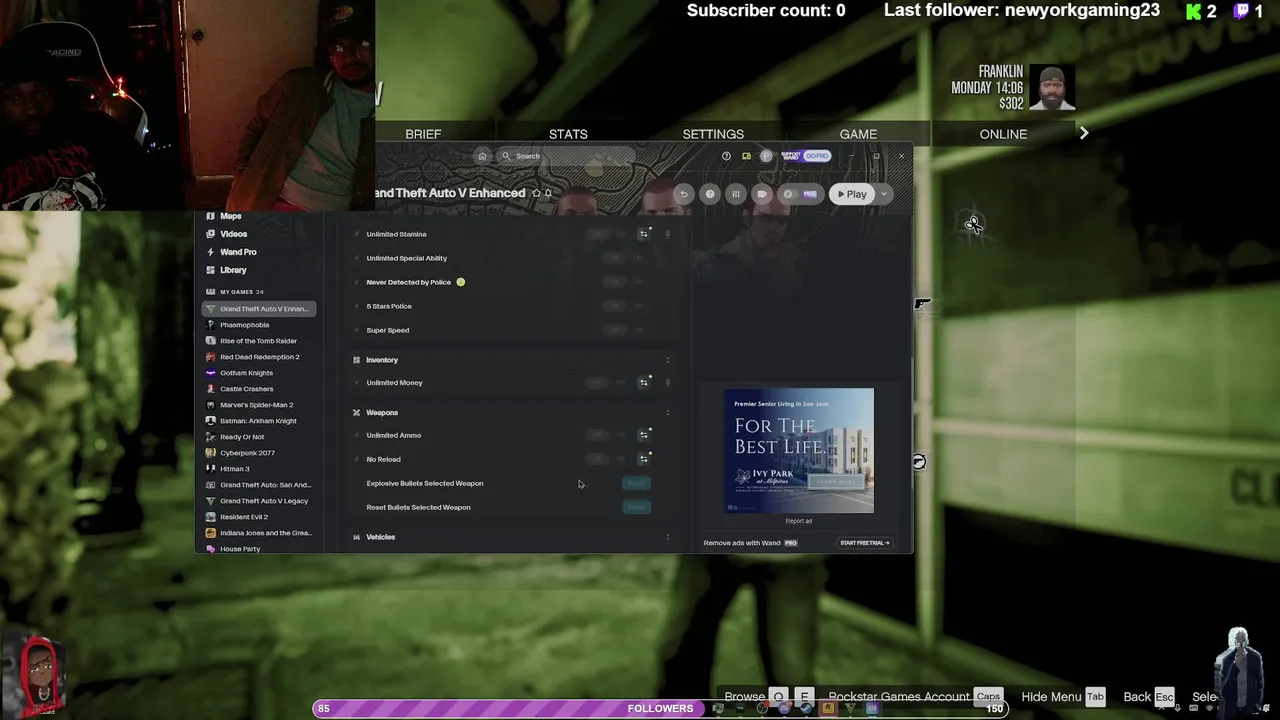Collapse the Inventory section

point(668,360)
